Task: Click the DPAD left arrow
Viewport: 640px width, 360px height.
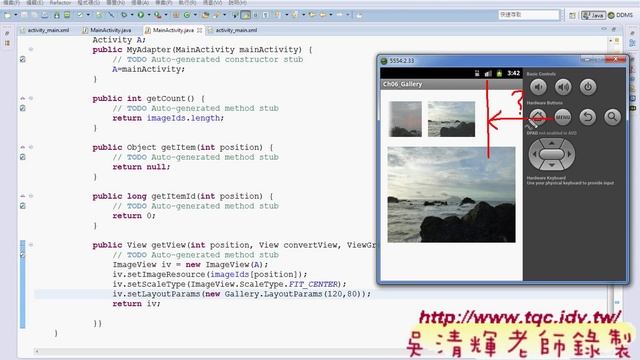Action: tap(534, 154)
